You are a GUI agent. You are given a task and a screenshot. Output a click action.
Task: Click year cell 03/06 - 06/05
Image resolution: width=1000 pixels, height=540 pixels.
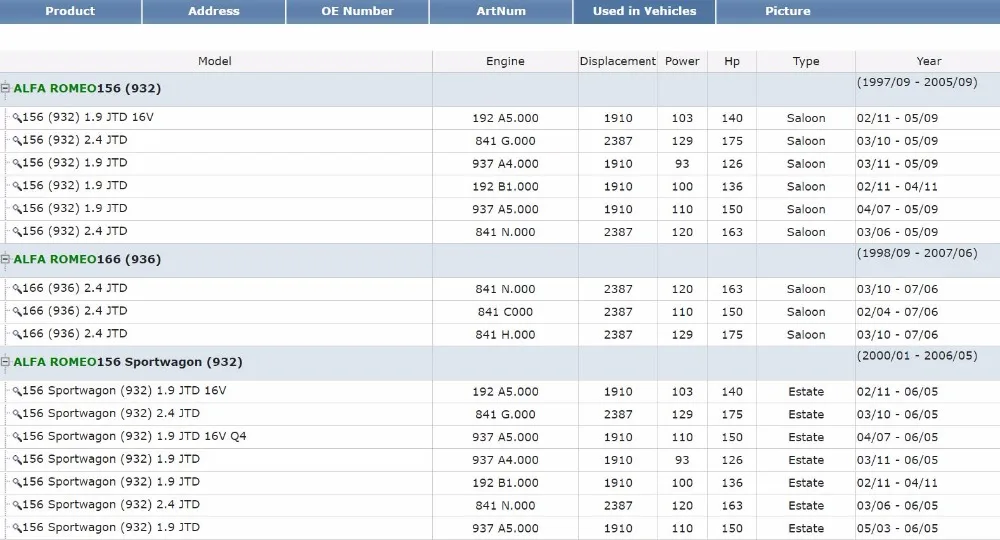point(897,506)
